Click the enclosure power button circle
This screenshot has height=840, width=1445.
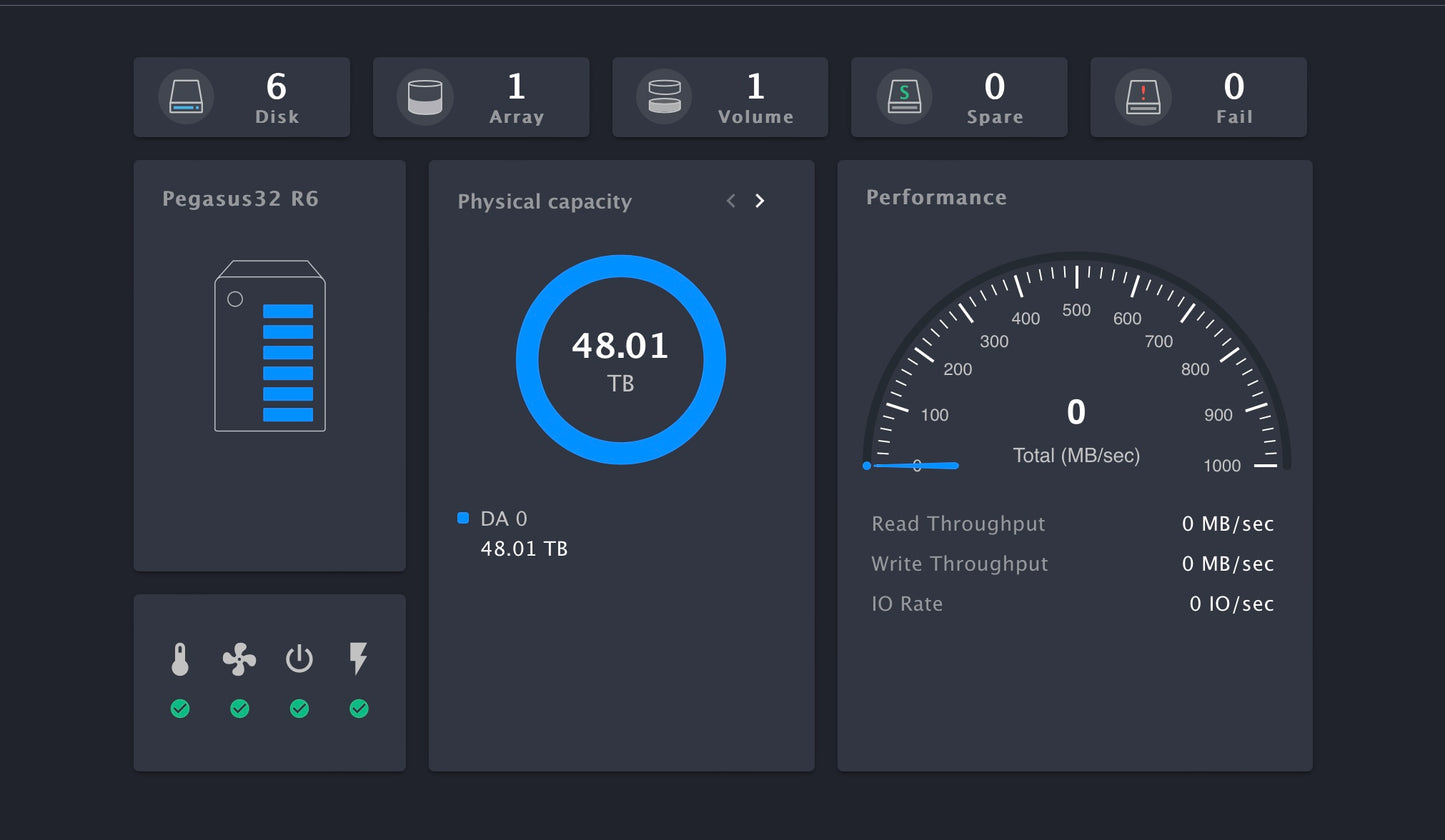point(235,299)
